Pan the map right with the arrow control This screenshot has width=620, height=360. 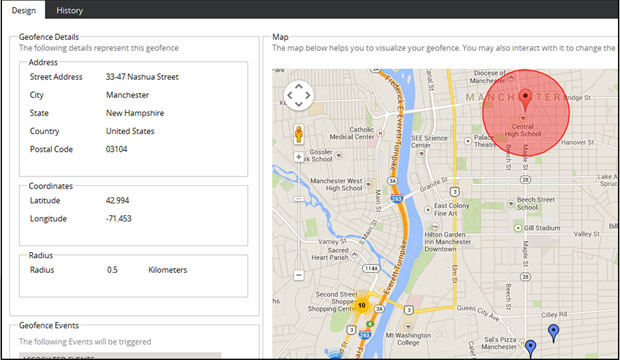[x=308, y=95]
